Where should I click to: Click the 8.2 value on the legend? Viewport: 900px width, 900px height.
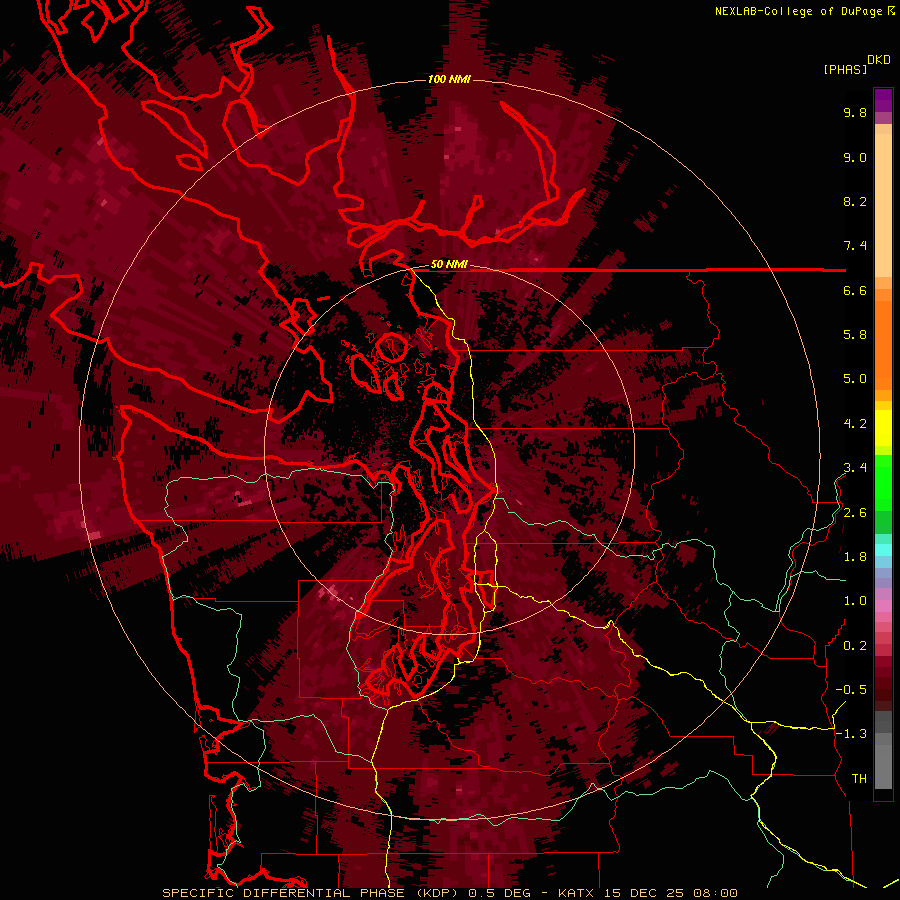[x=855, y=202]
